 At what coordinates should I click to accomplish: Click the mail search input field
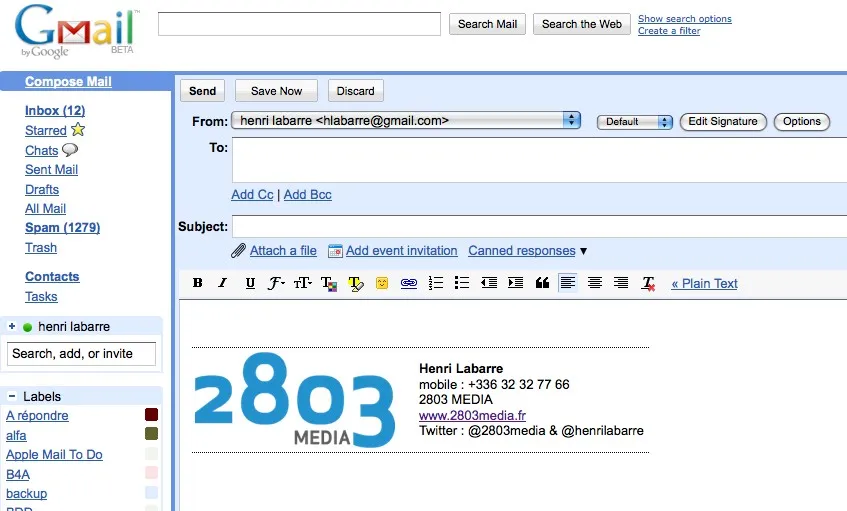point(299,24)
